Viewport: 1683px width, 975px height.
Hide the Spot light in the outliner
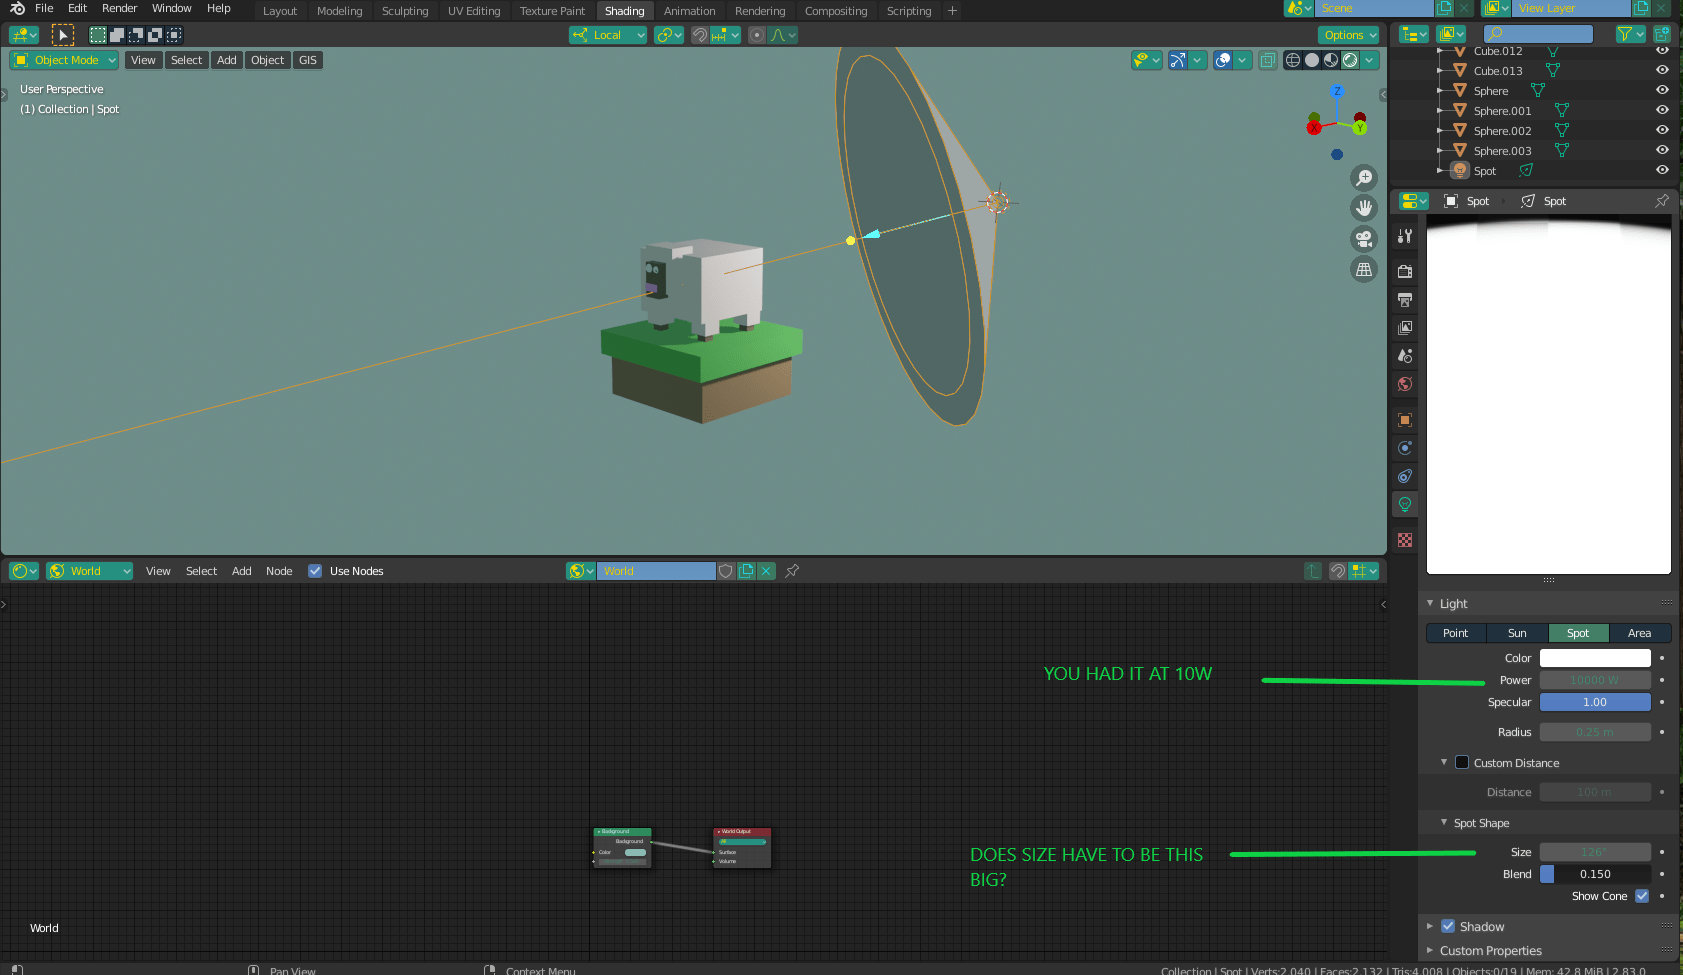(1662, 171)
